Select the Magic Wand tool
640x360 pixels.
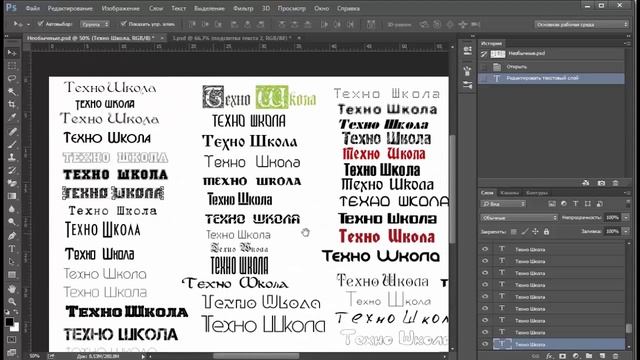(12, 91)
